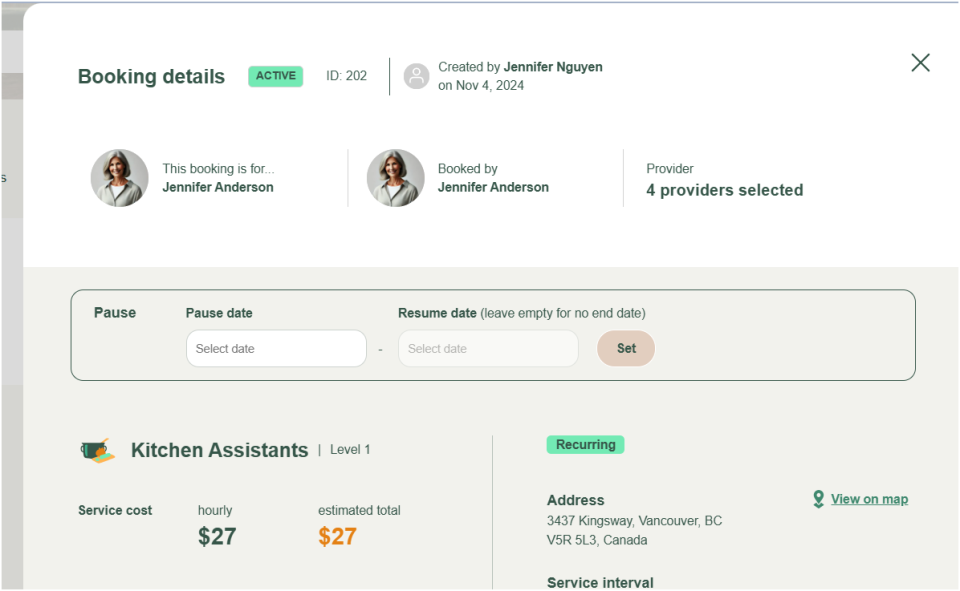This screenshot has height=591, width=960.
Task: Open the Pause date picker field
Action: click(x=276, y=349)
